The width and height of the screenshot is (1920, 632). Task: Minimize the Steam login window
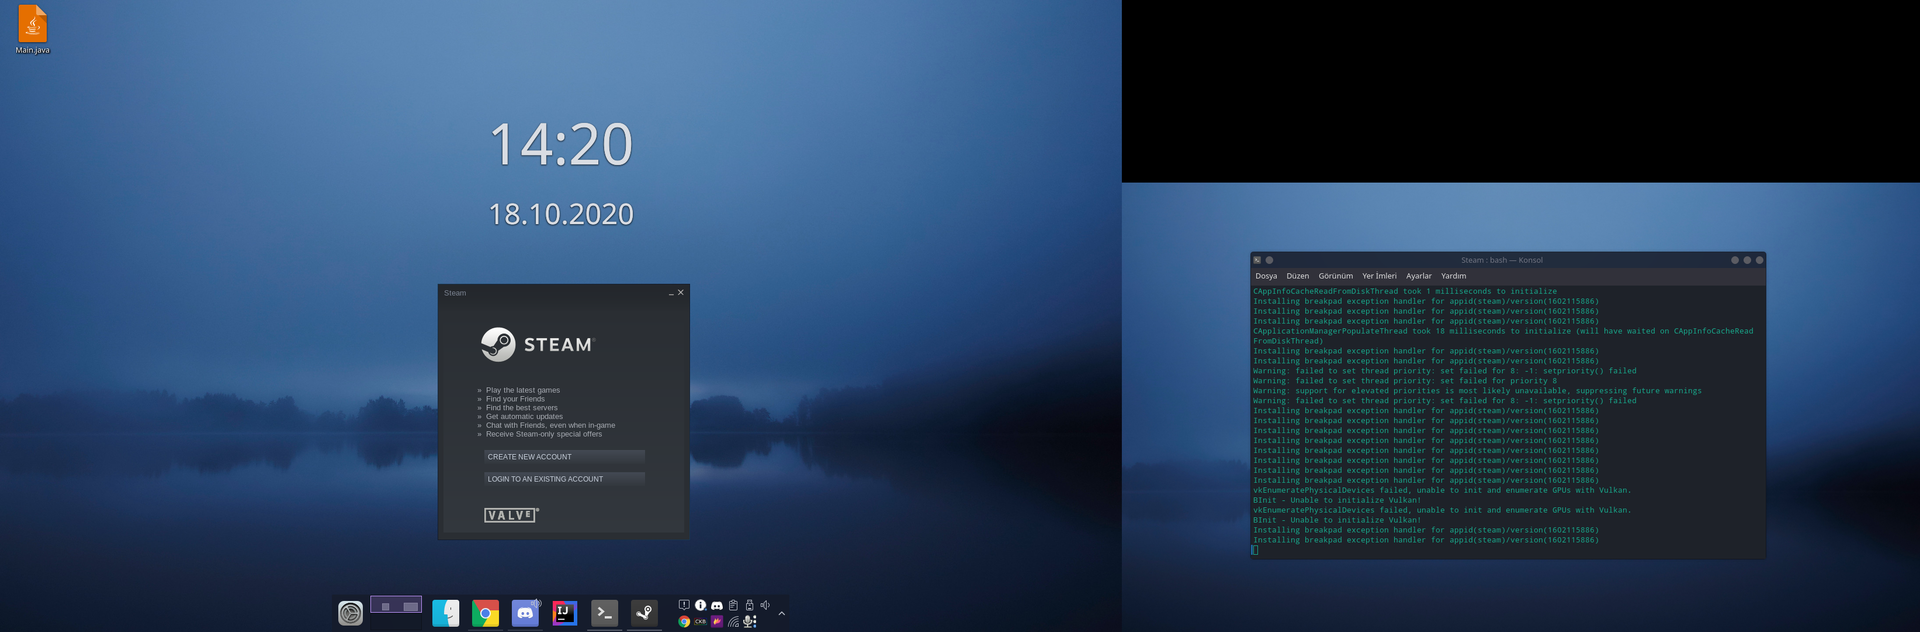[671, 293]
